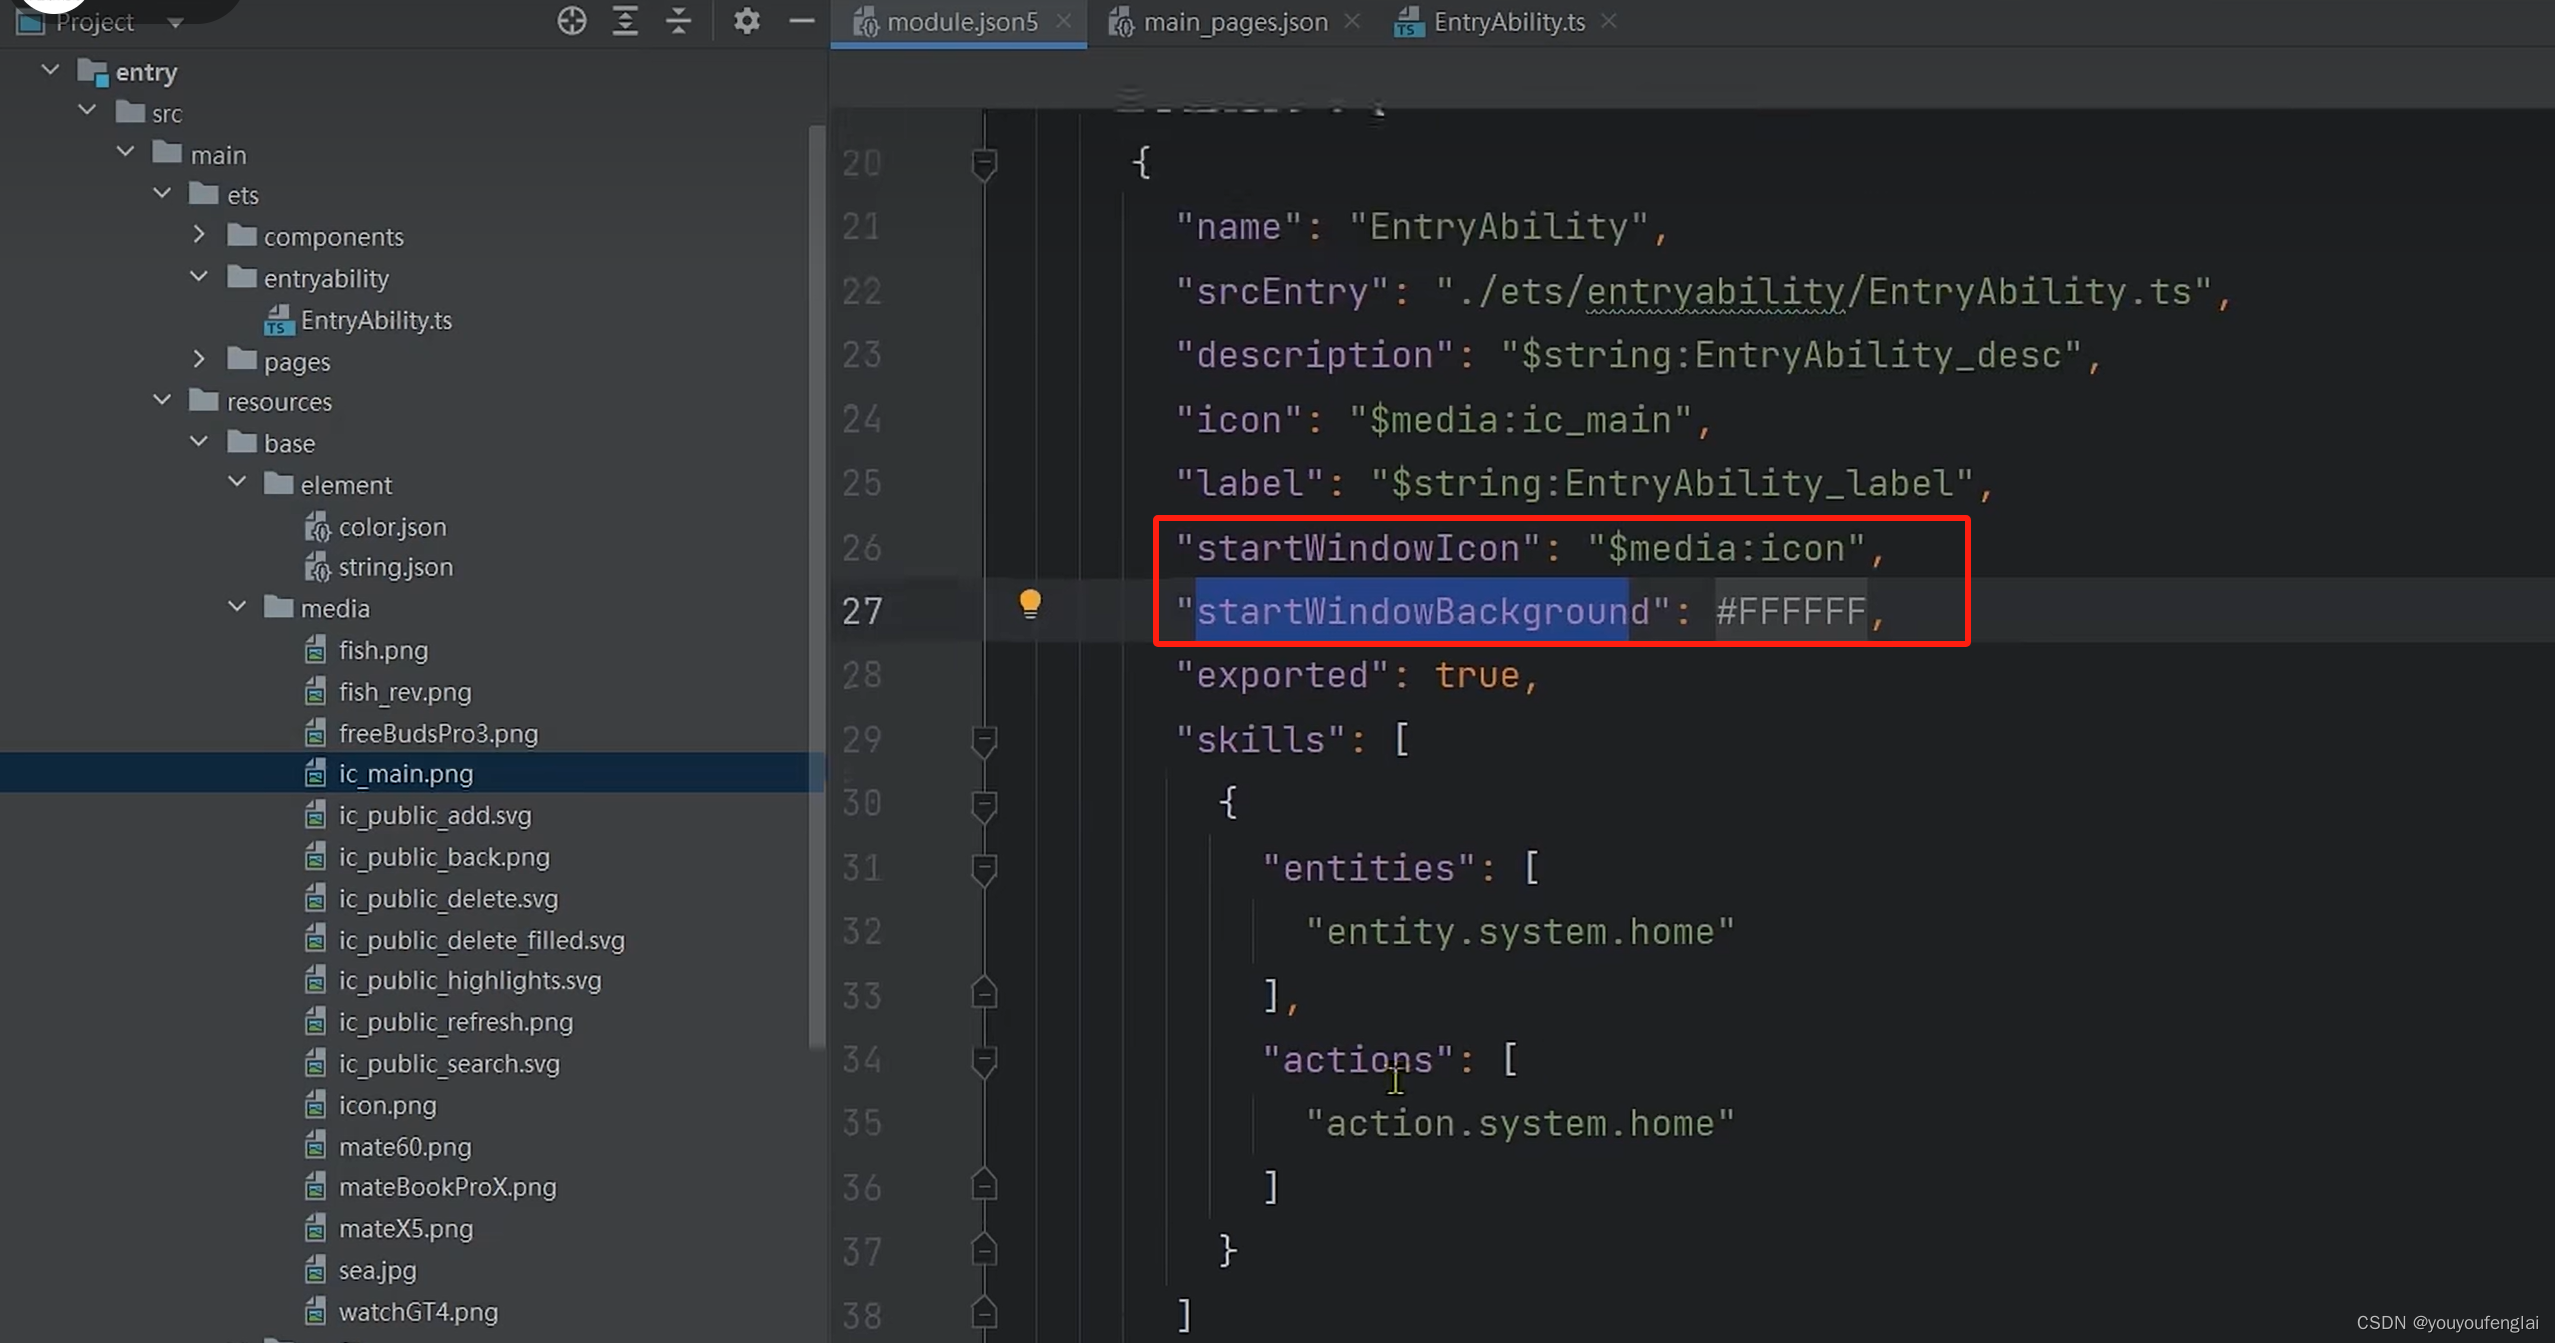Click the "$media:icon" startWindowIcon value
Viewport: 2555px width, 1343px height.
pos(1726,548)
